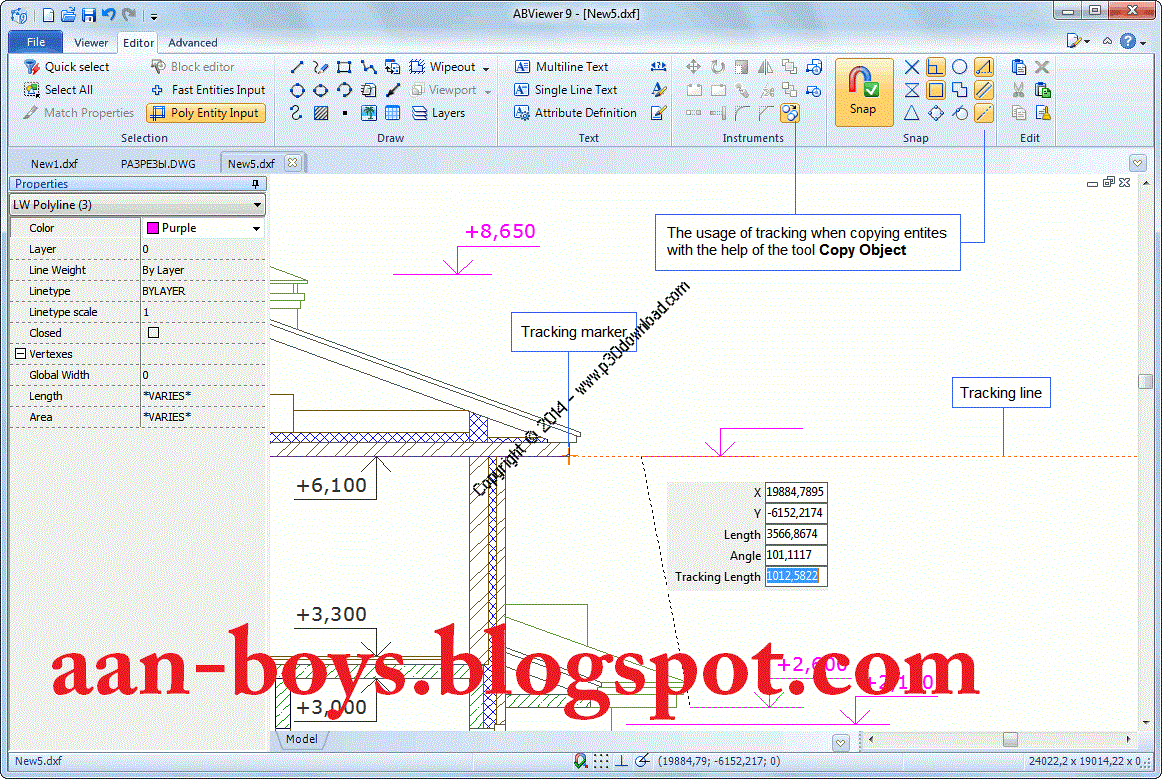Screen dimensions: 1162x779
Task: Expand the document tabs list arrow
Action: 1138,162
